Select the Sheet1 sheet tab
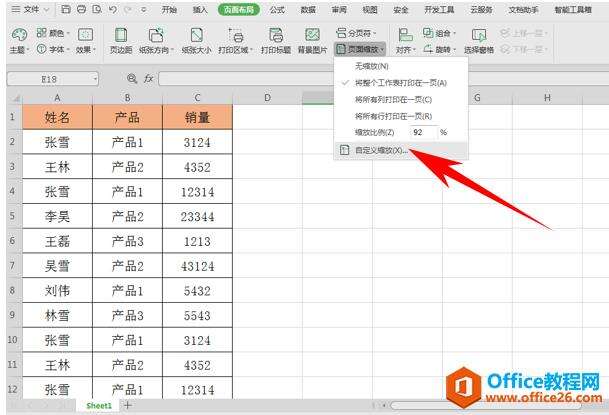609x415 pixels. [x=99, y=406]
